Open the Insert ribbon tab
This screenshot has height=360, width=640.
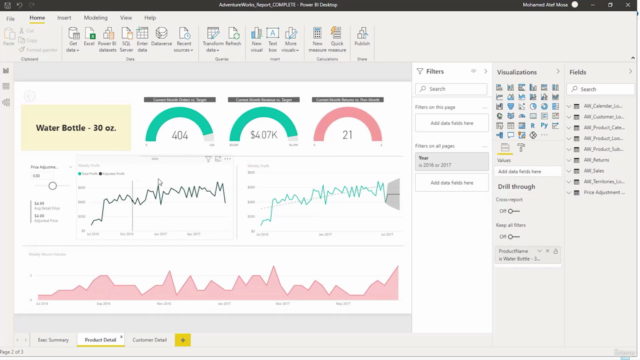pyautogui.click(x=64, y=18)
